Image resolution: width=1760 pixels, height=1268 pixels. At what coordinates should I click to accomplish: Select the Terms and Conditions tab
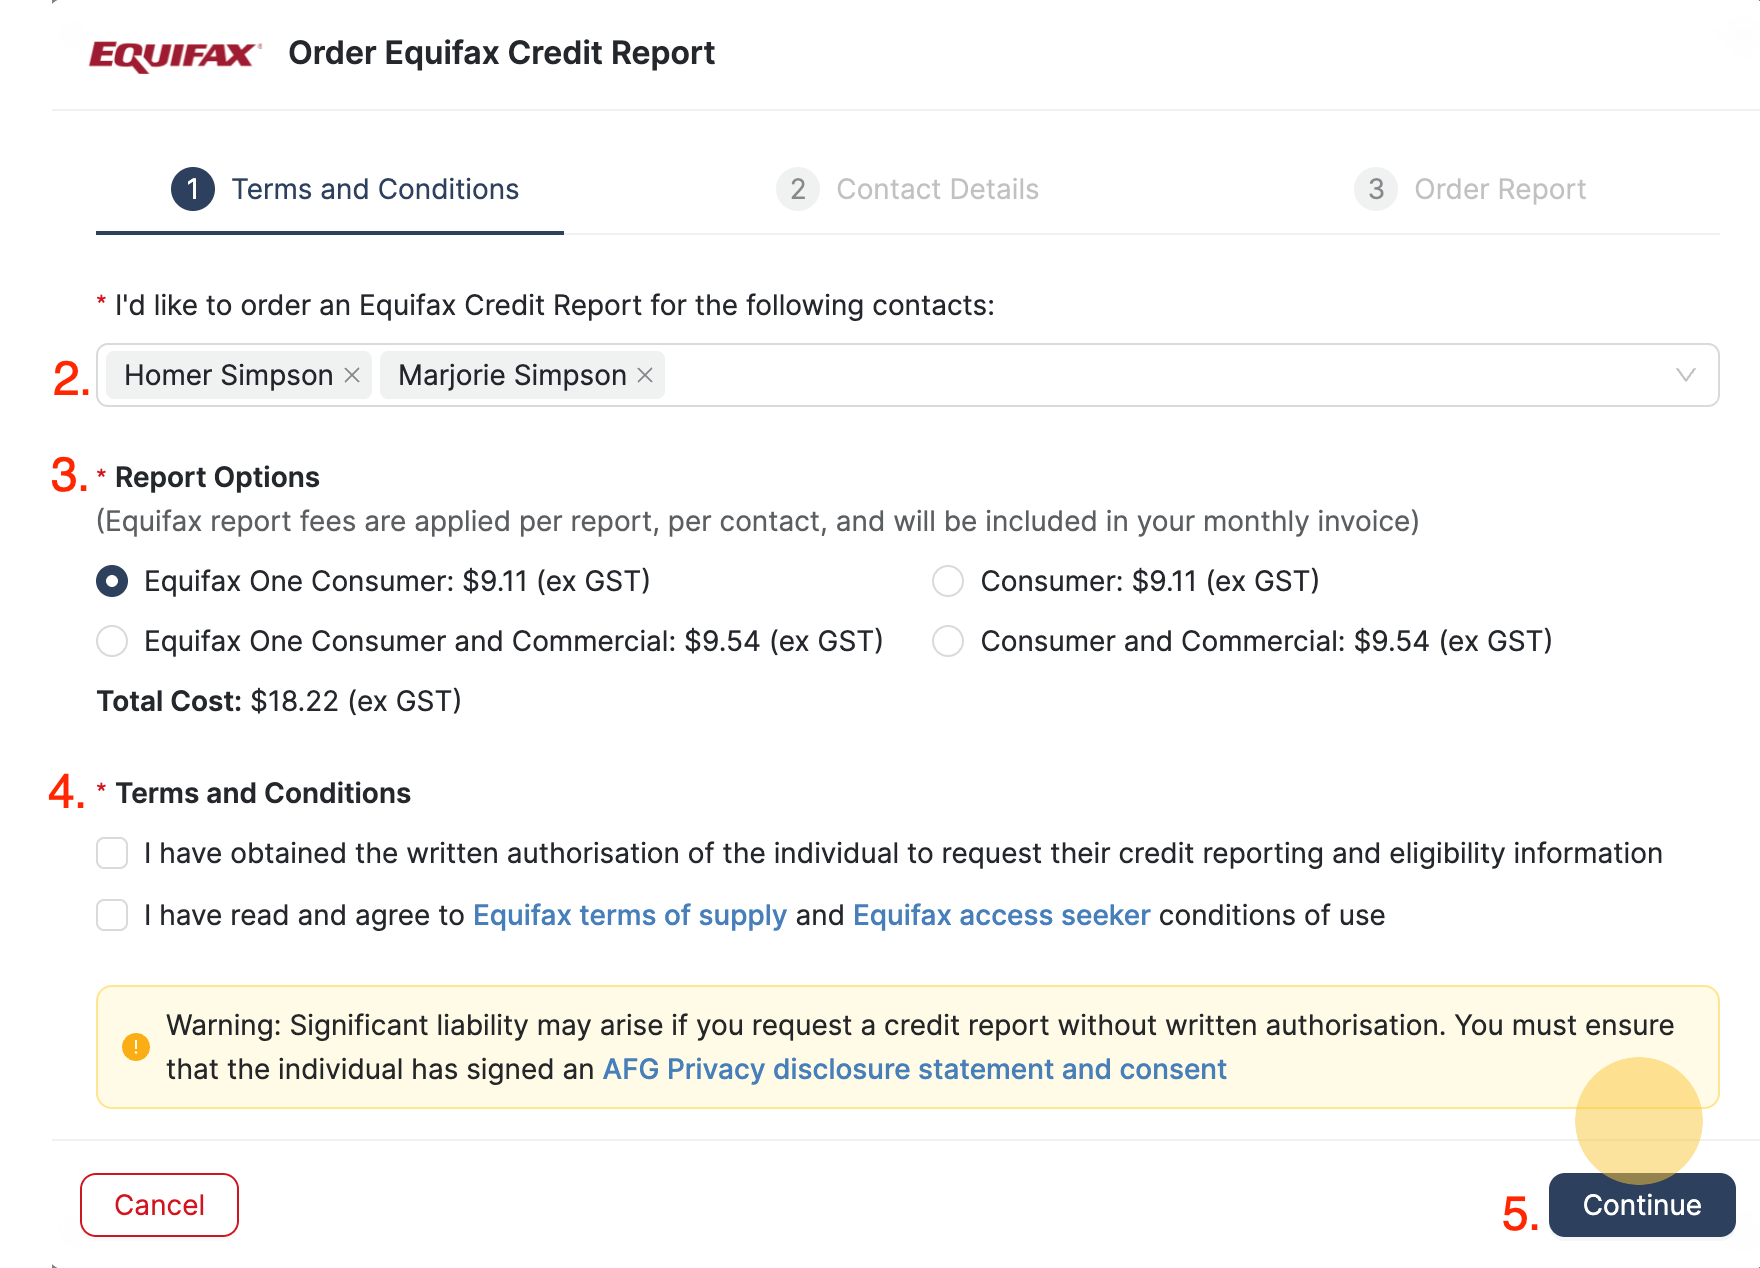coord(375,189)
